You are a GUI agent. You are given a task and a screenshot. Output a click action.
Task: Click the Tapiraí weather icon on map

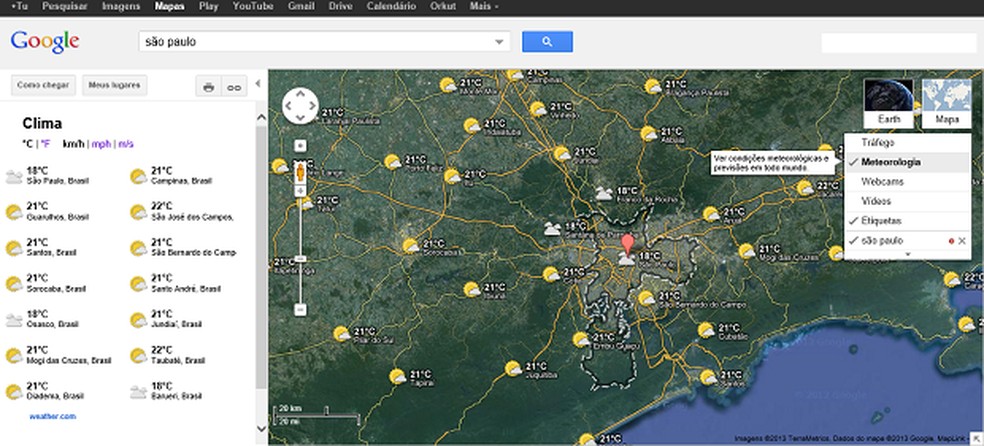[397, 376]
